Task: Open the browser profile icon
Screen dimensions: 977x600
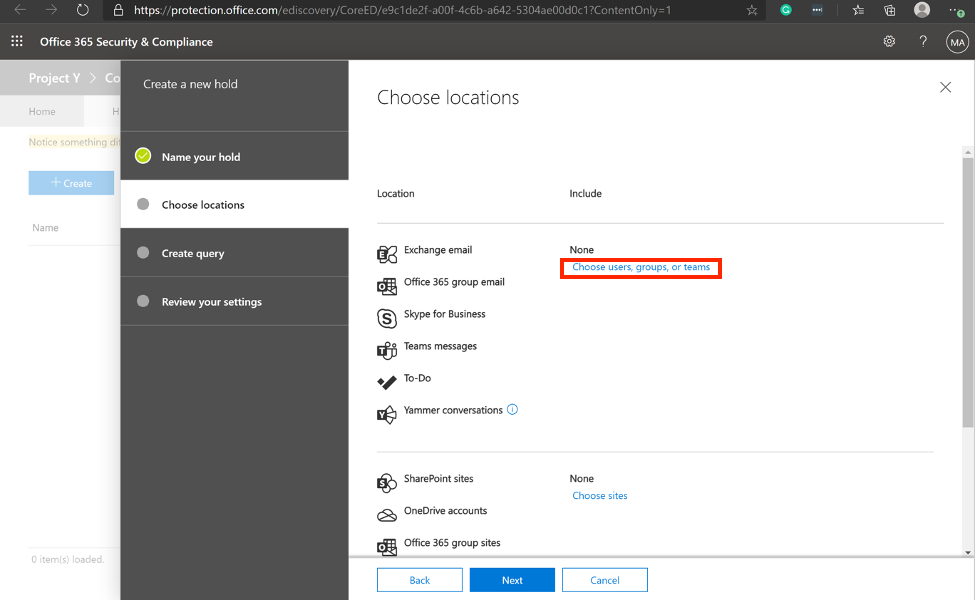Action: click(x=922, y=10)
